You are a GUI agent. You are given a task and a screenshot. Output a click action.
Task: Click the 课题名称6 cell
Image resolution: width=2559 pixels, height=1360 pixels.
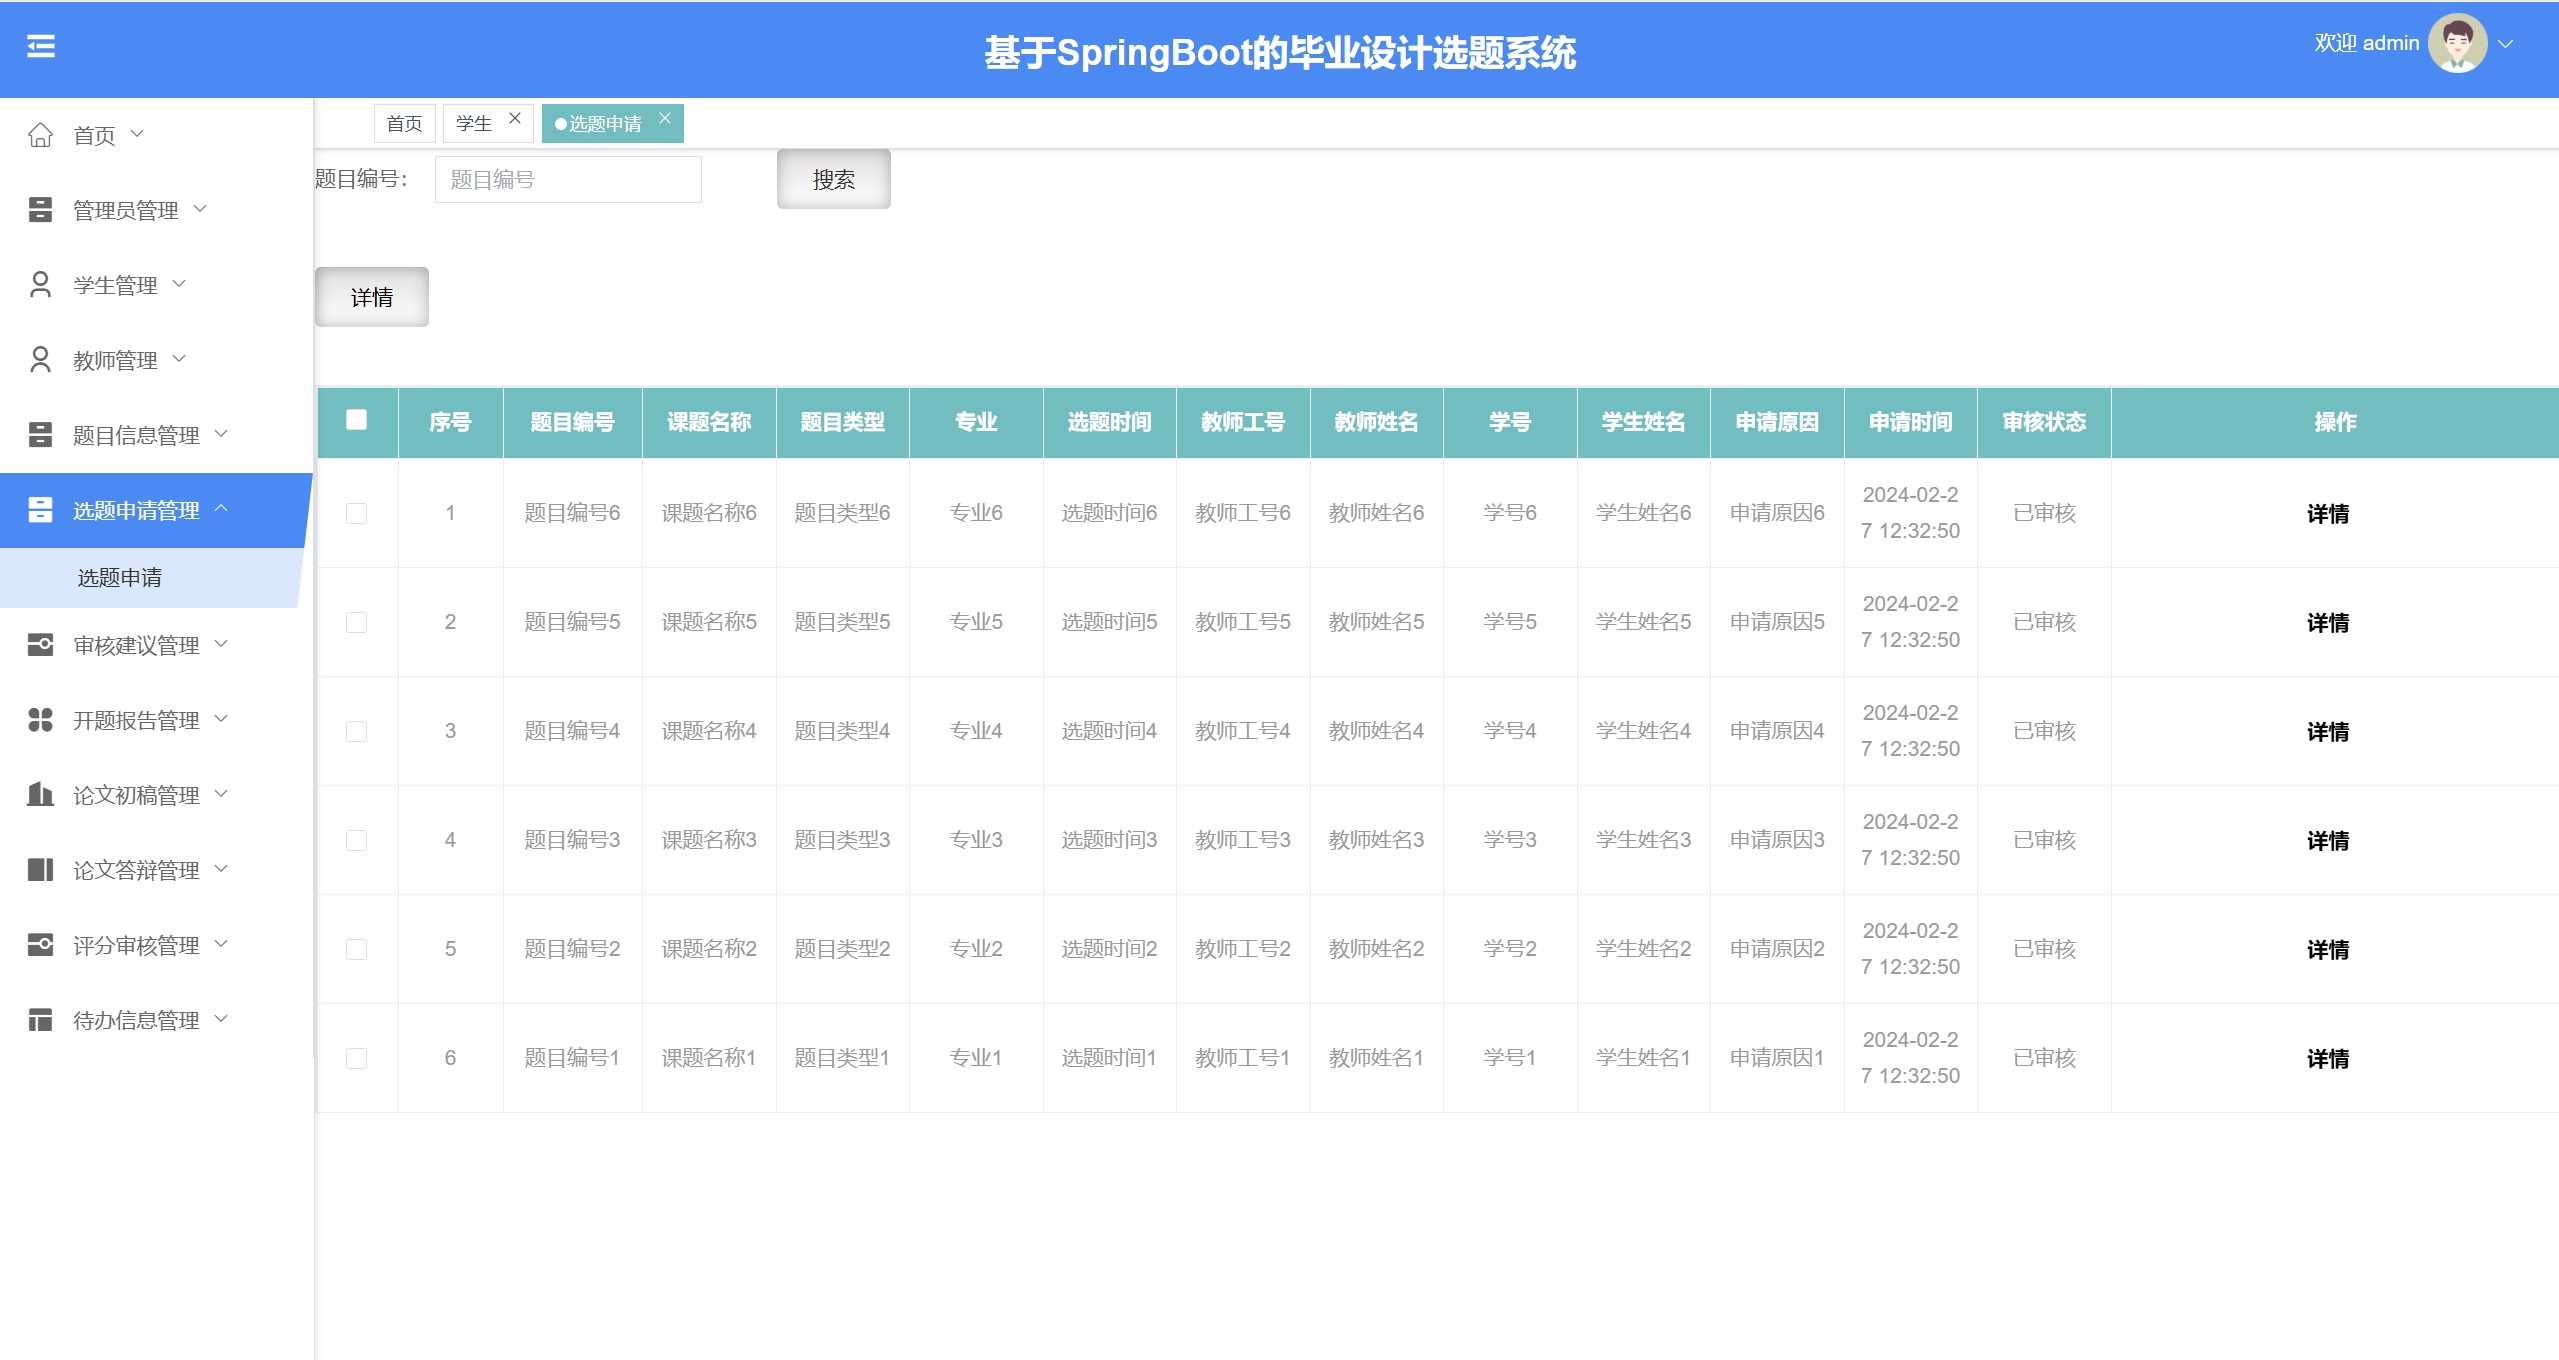(709, 513)
